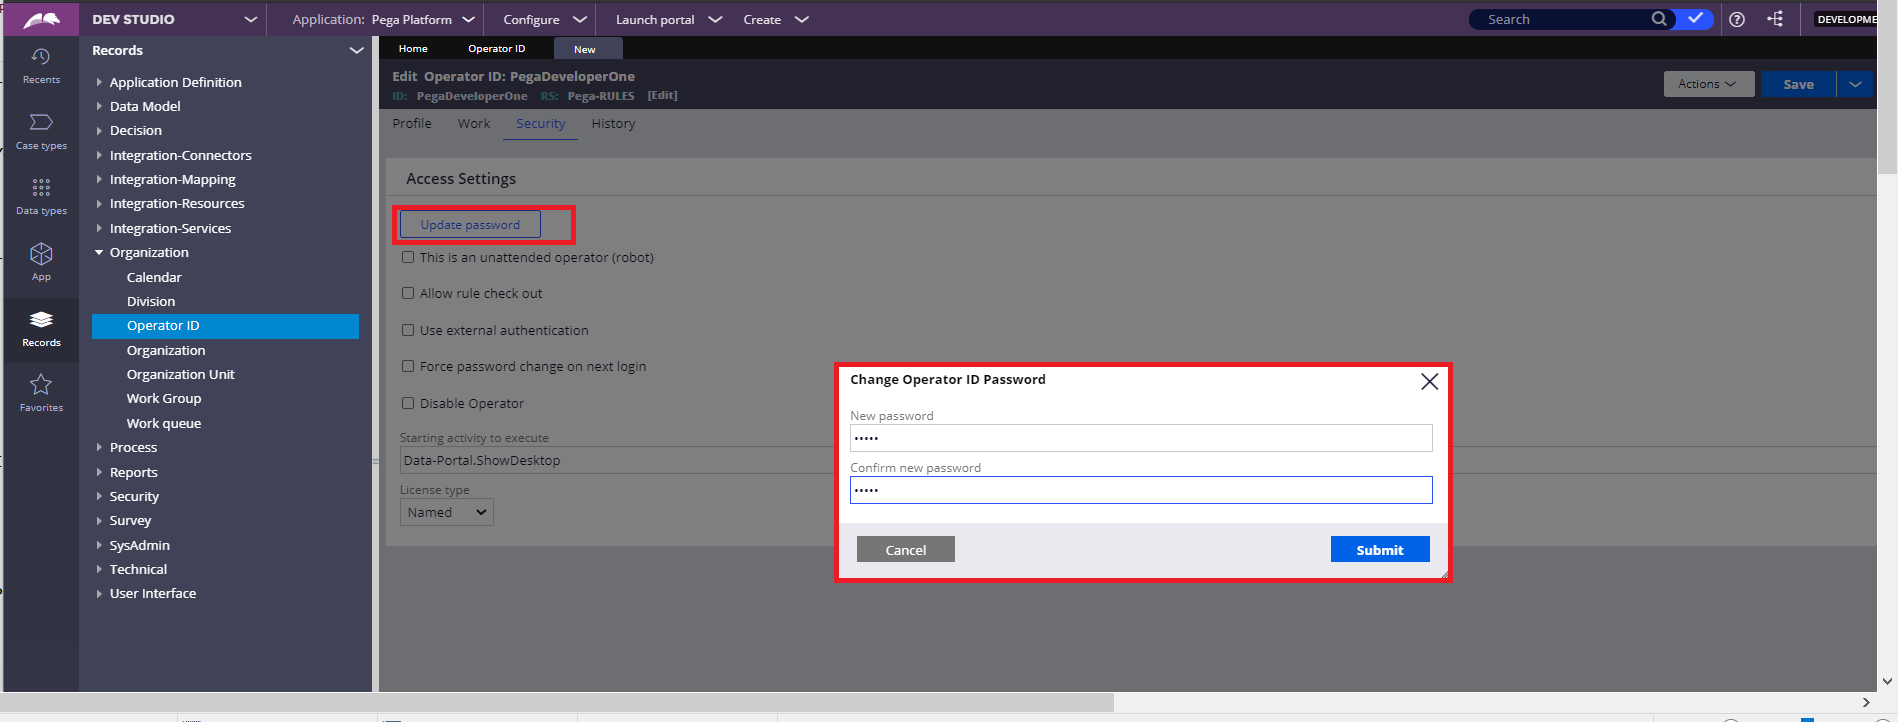The image size is (1898, 722).
Task: Open Case types in sidebar
Action: (x=41, y=131)
